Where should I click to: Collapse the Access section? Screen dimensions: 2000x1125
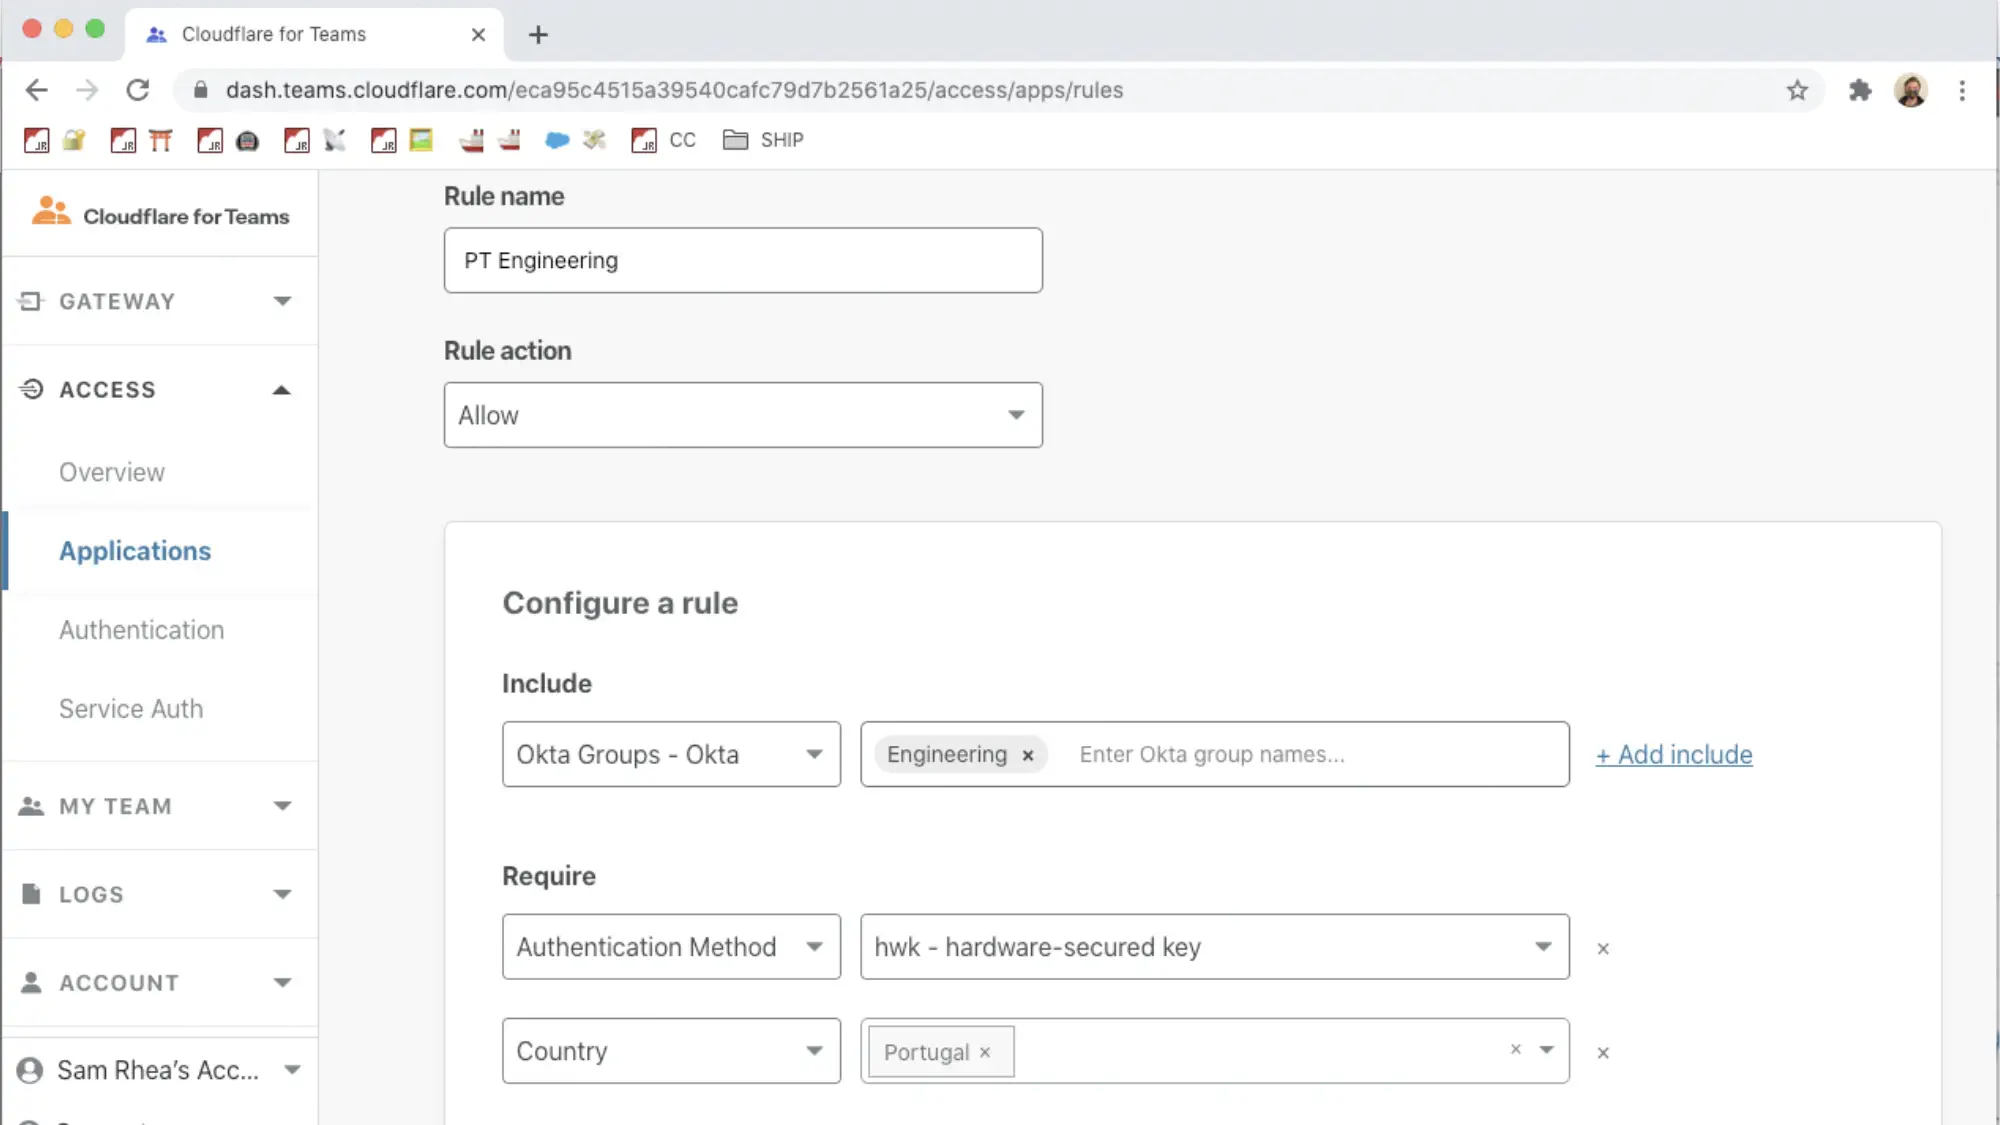coord(282,389)
